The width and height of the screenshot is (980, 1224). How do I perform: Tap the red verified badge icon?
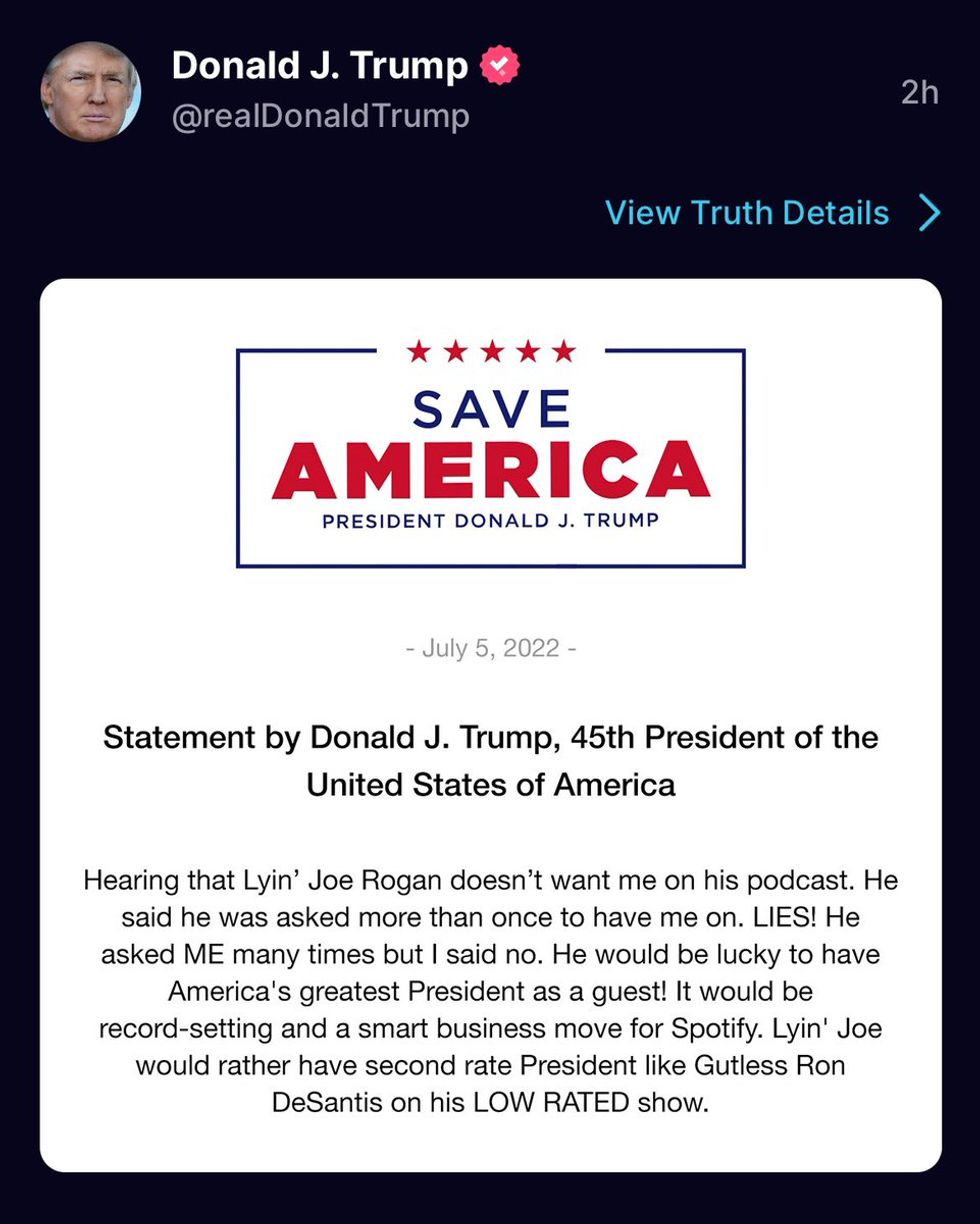pos(500,67)
